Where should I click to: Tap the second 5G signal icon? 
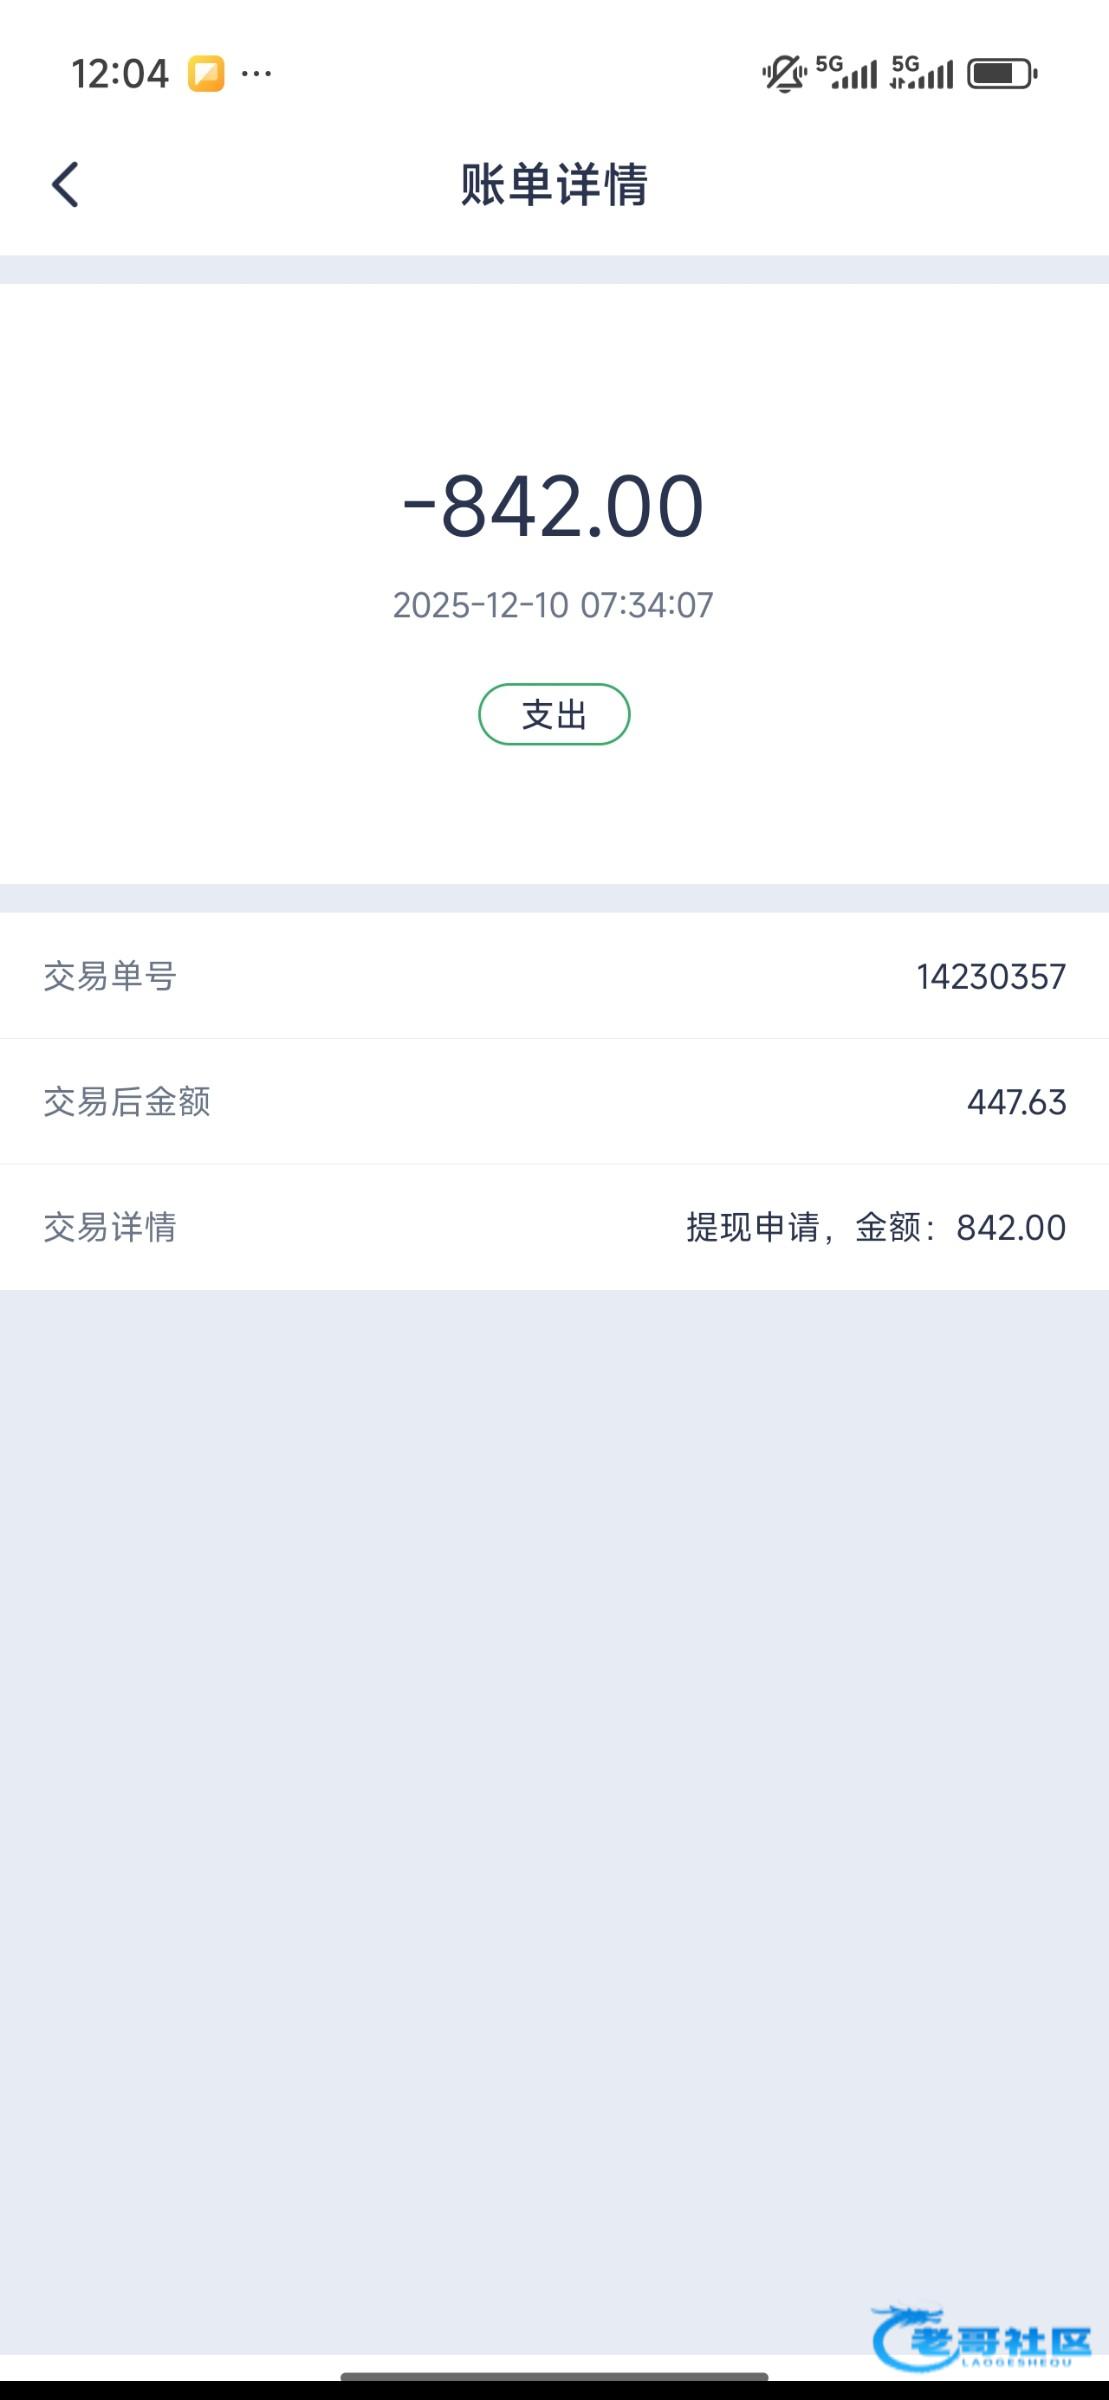pos(922,72)
